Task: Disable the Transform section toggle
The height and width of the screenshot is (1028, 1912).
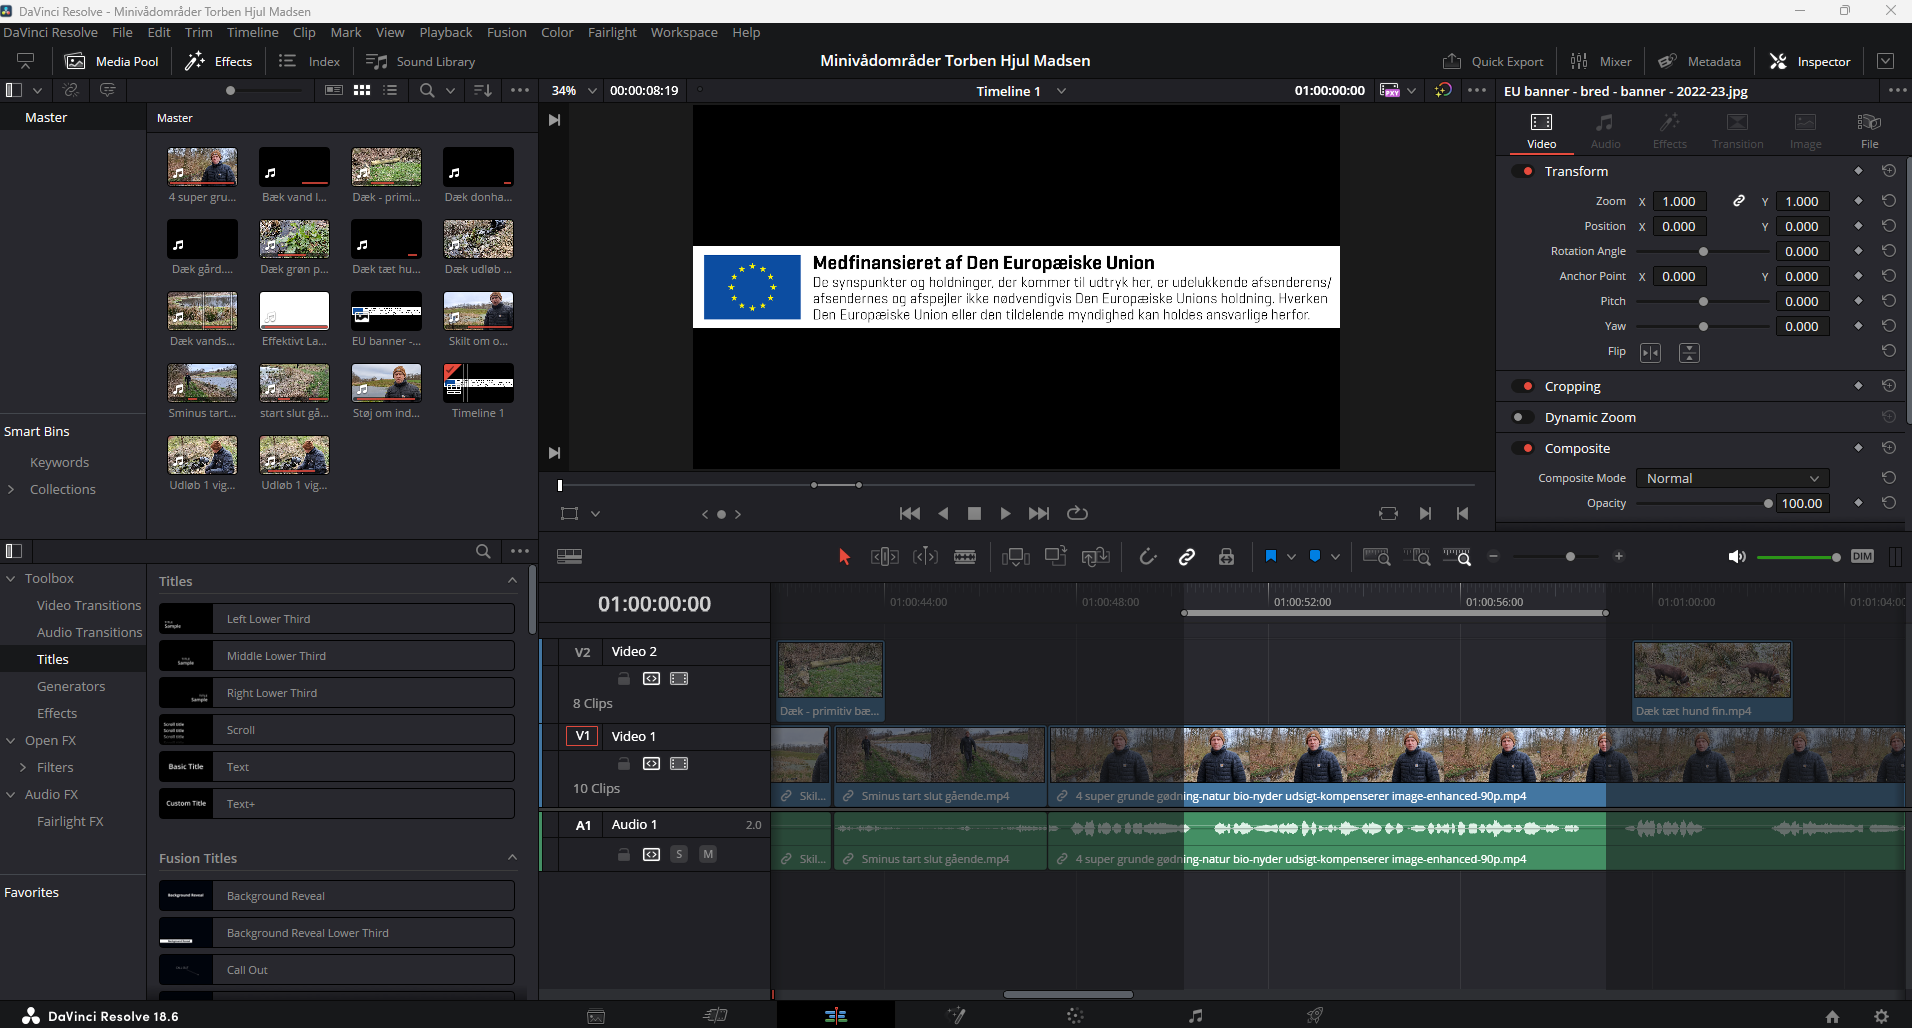Action: [x=1524, y=171]
